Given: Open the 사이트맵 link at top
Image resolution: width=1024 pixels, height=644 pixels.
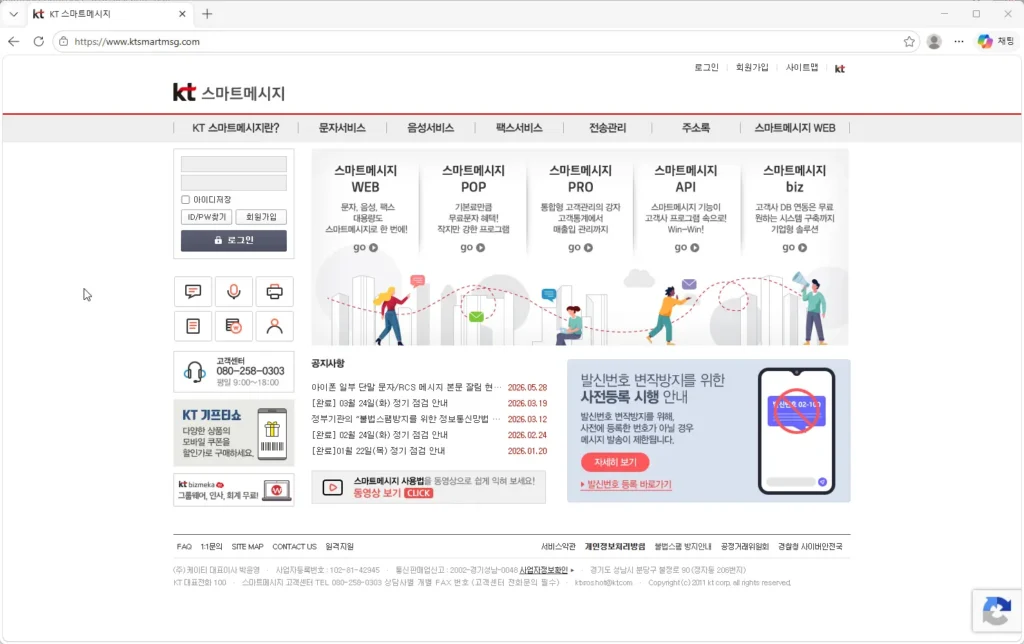Looking at the screenshot, I should (802, 67).
